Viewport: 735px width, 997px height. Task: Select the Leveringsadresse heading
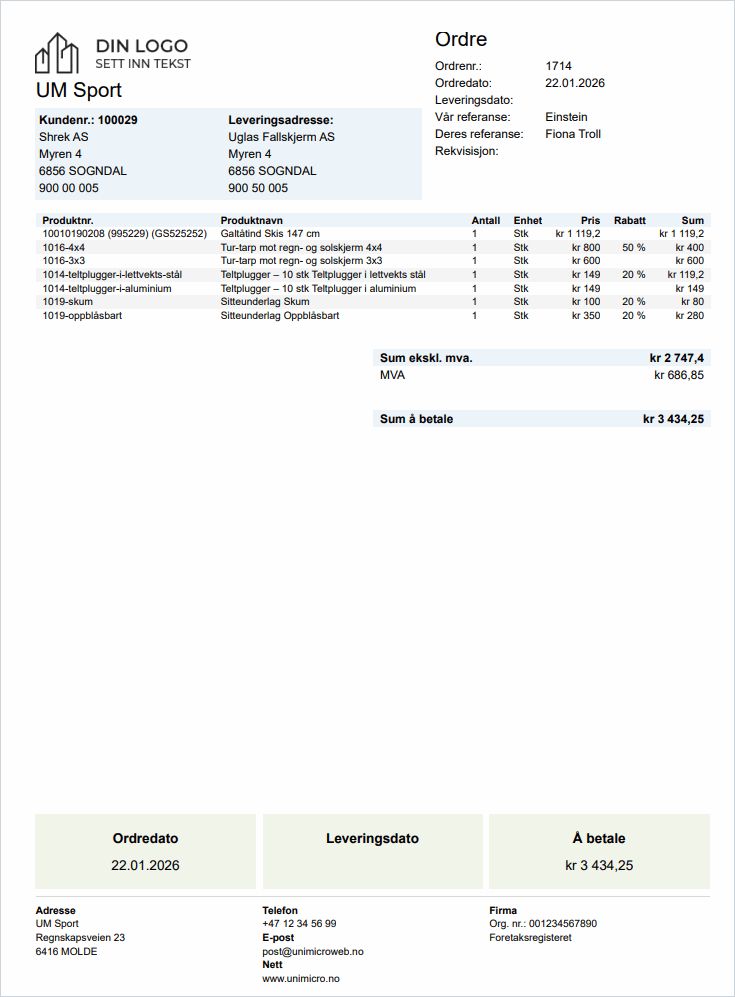pos(280,120)
